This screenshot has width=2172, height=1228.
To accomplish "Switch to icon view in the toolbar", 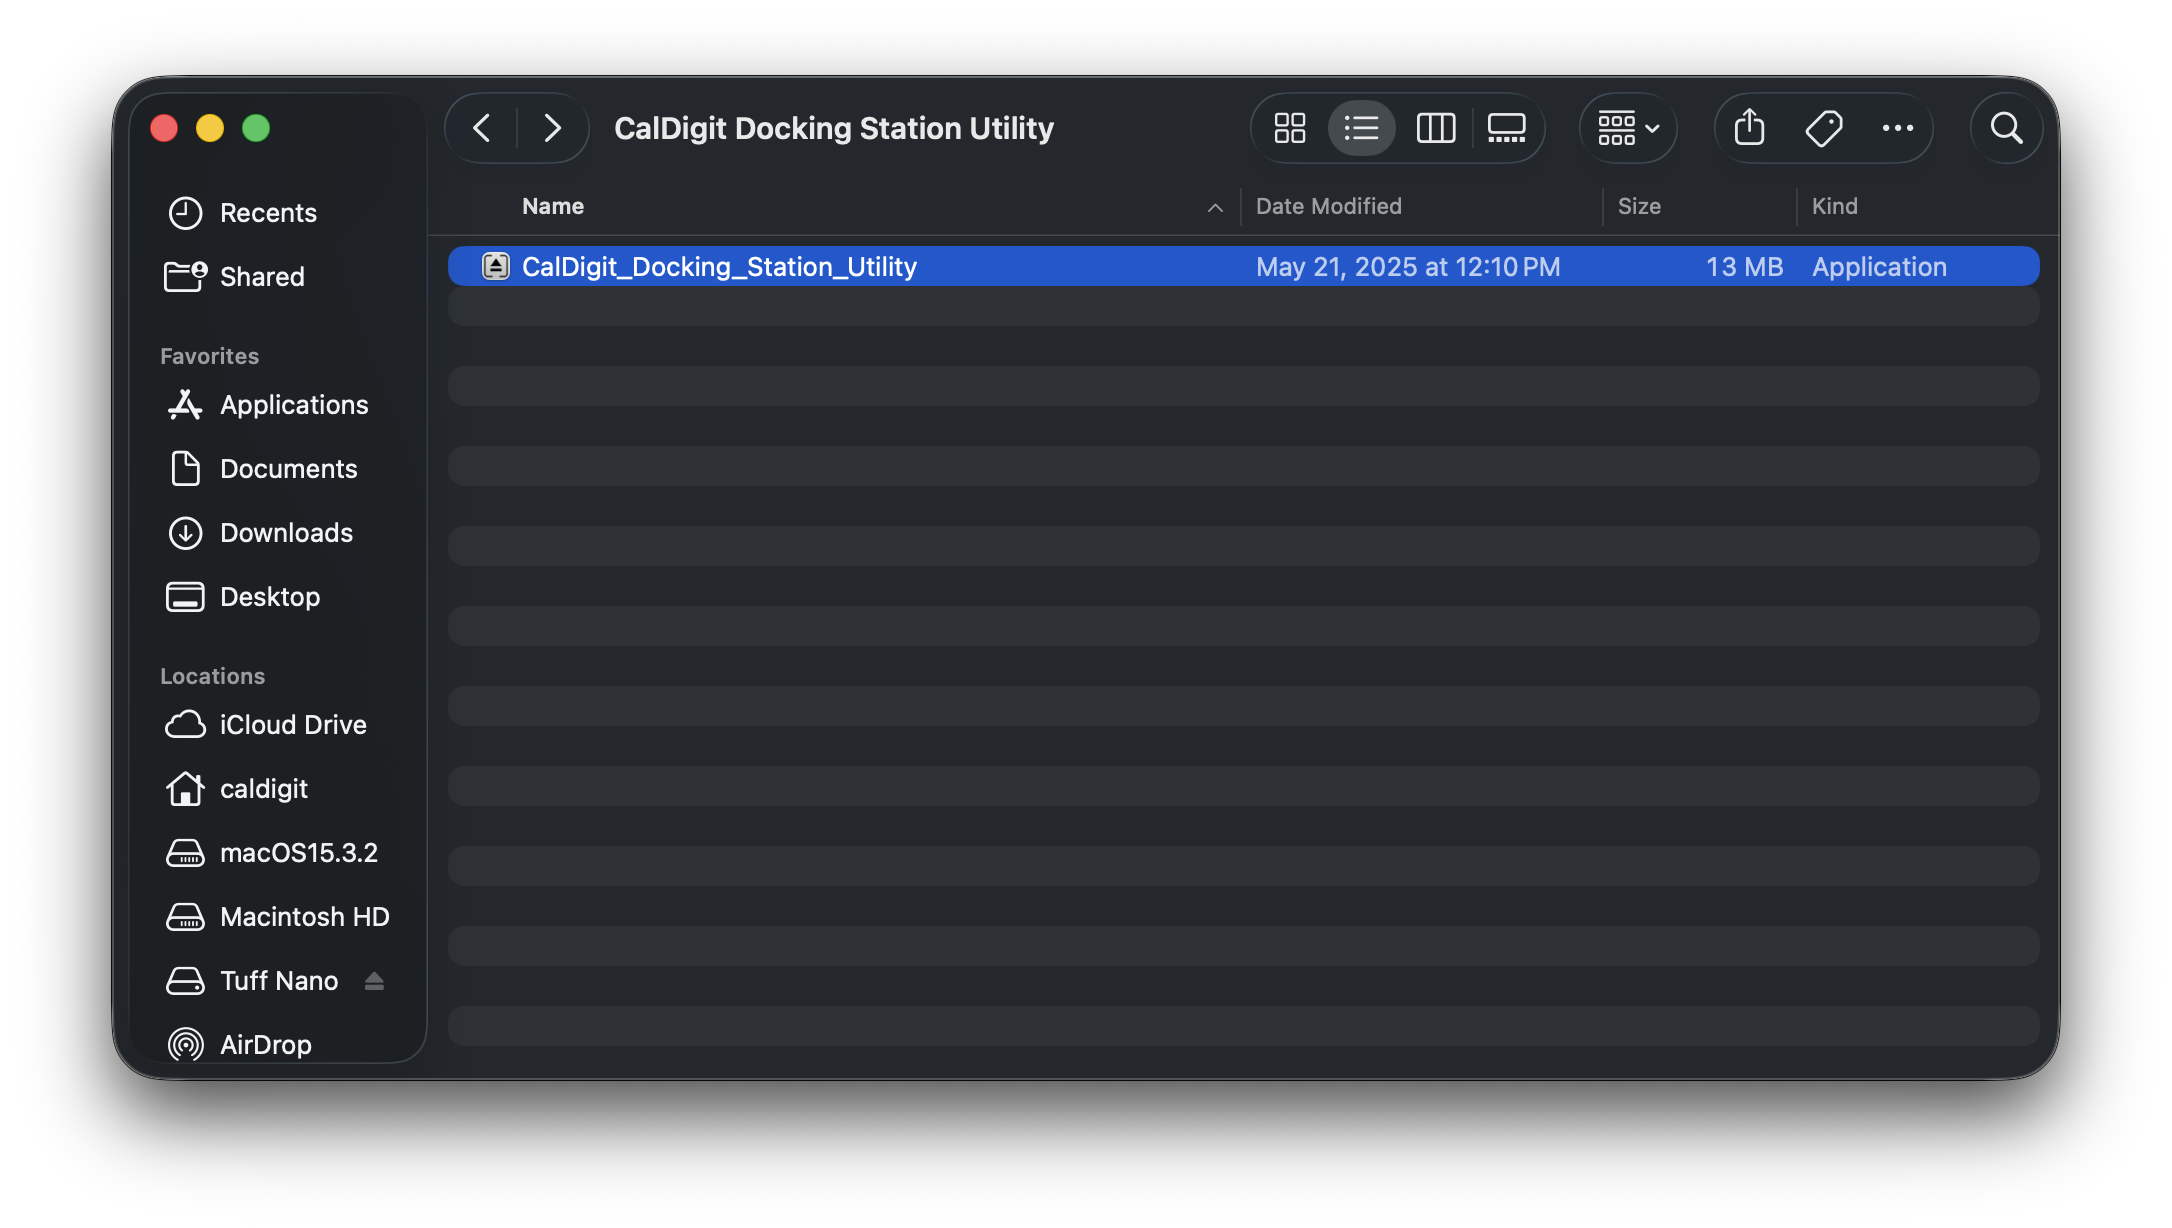I will pos(1289,128).
